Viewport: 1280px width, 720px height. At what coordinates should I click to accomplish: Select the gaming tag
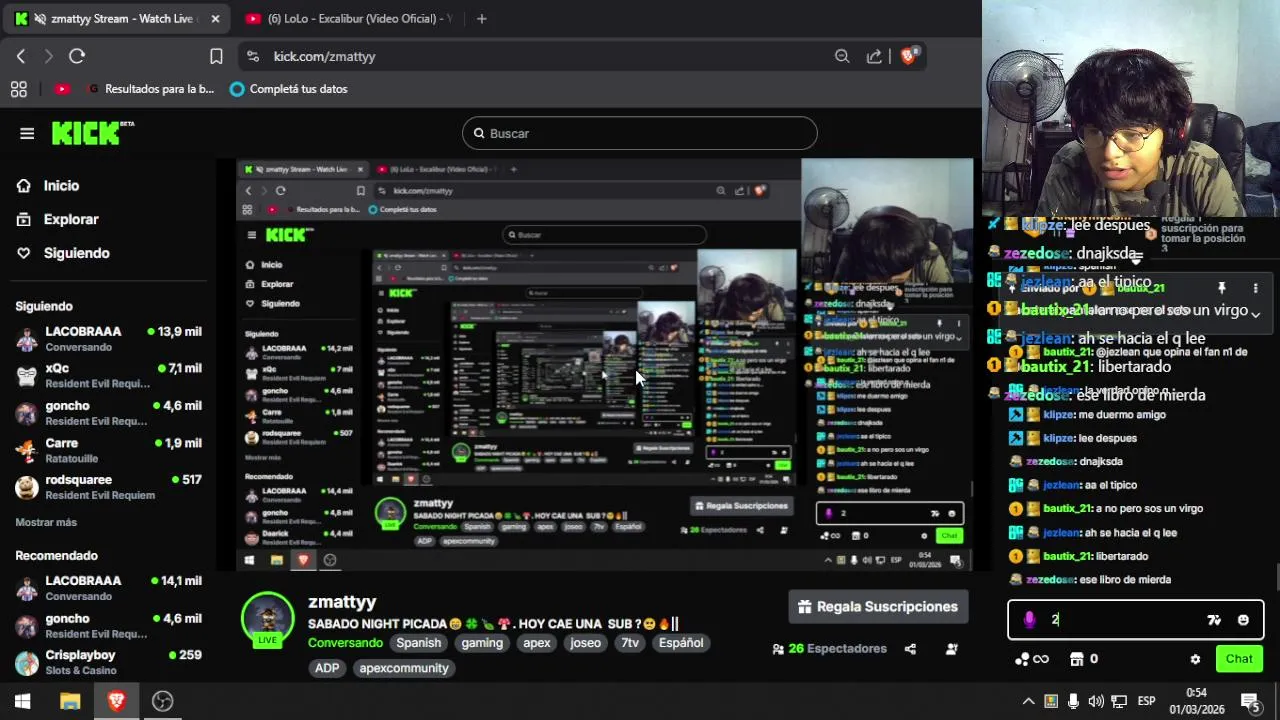482,643
